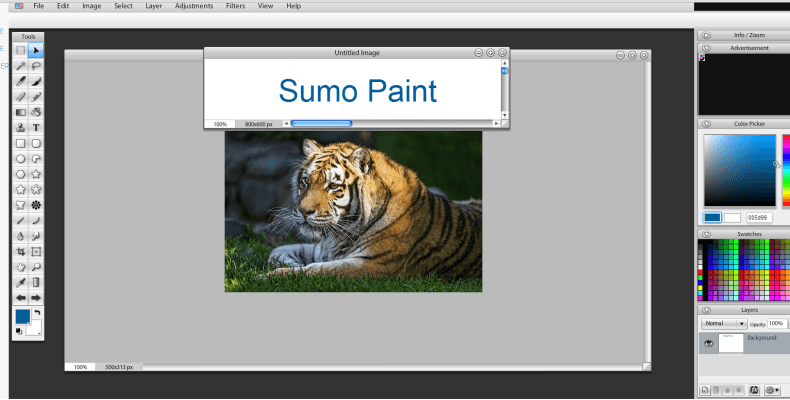Open the Select menu
Screen dimensions: 790x400
click(123, 6)
